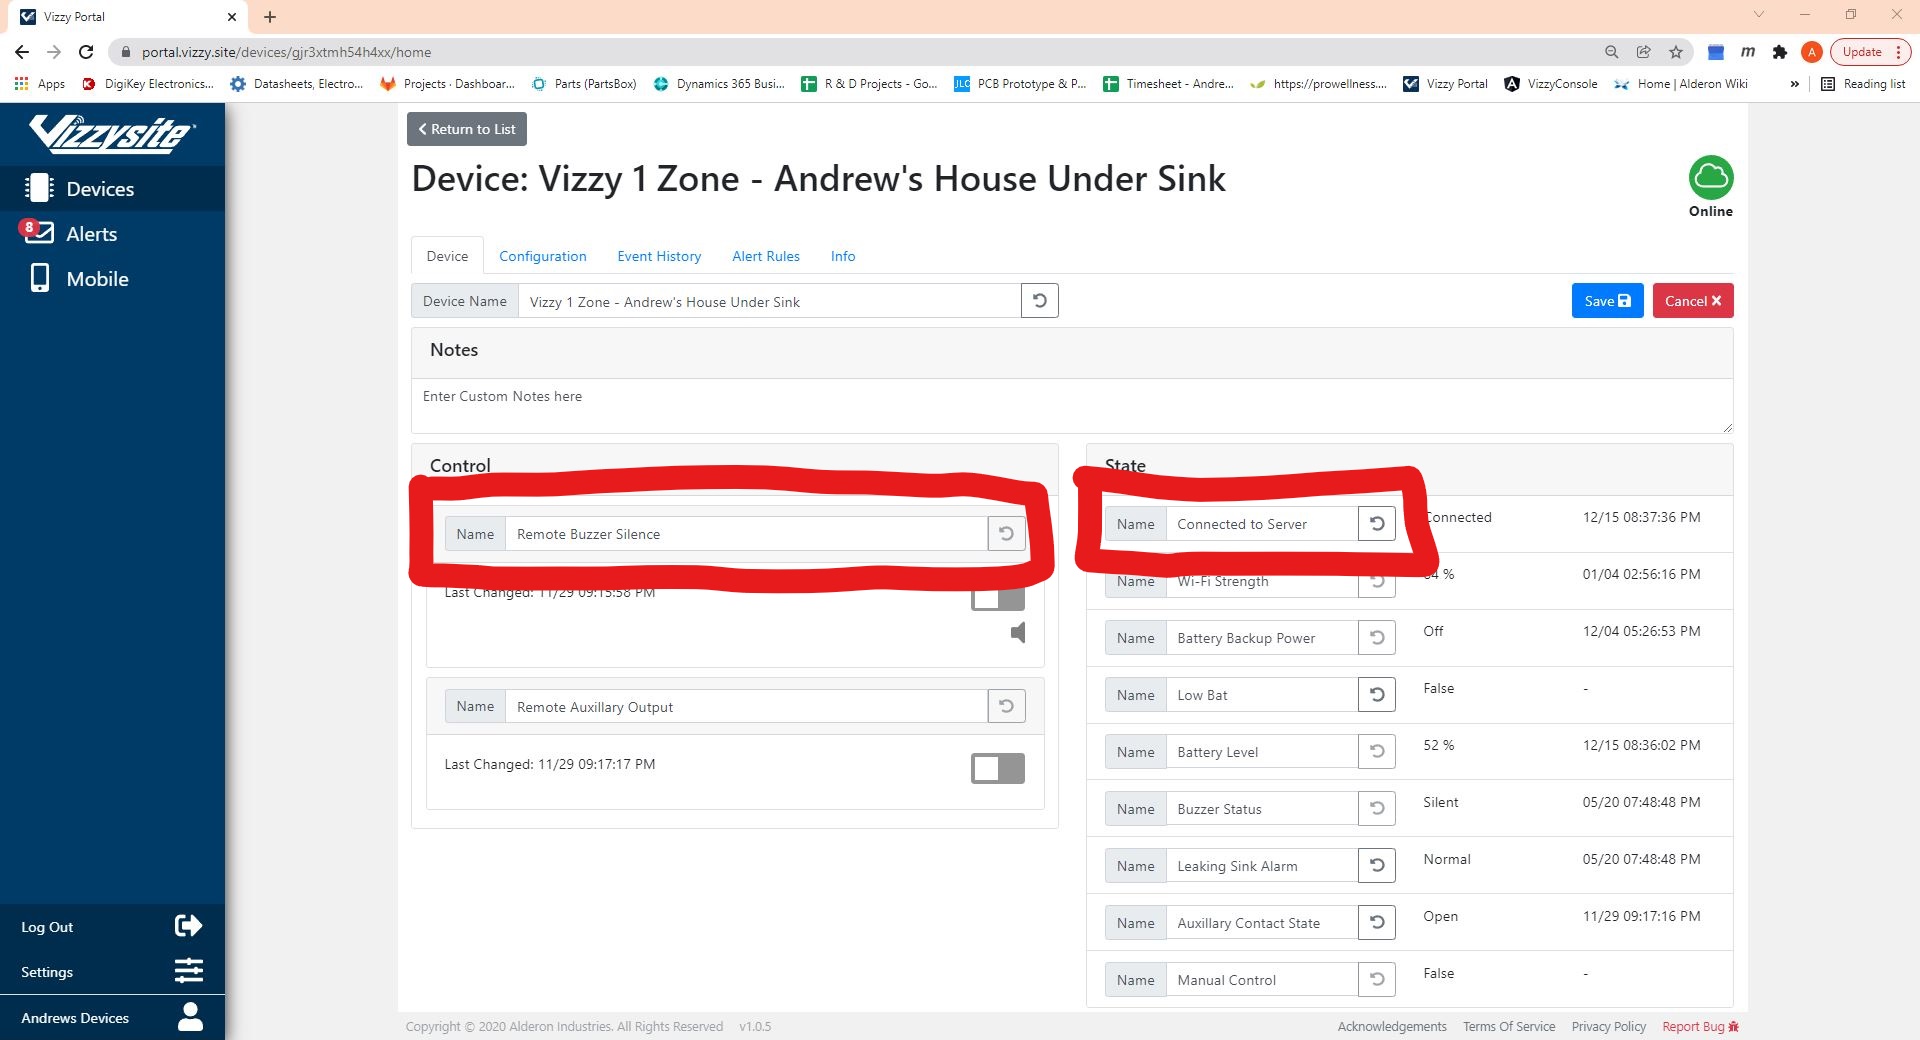The image size is (1920, 1040).
Task: Open the VizzyConsole bookmark
Action: [x=1551, y=84]
